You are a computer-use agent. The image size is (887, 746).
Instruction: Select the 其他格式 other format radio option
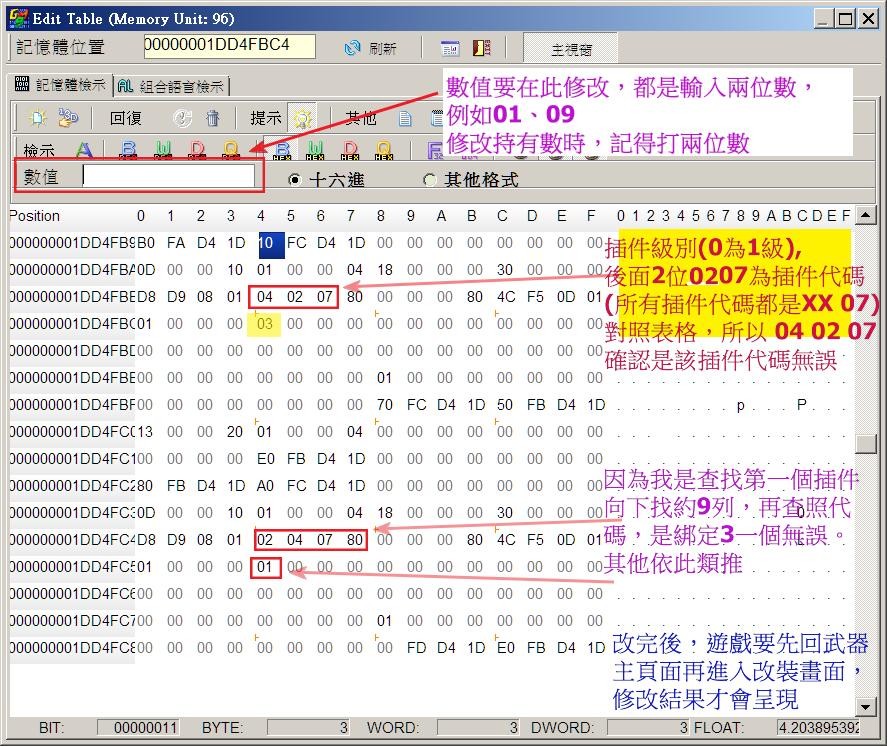(x=430, y=180)
